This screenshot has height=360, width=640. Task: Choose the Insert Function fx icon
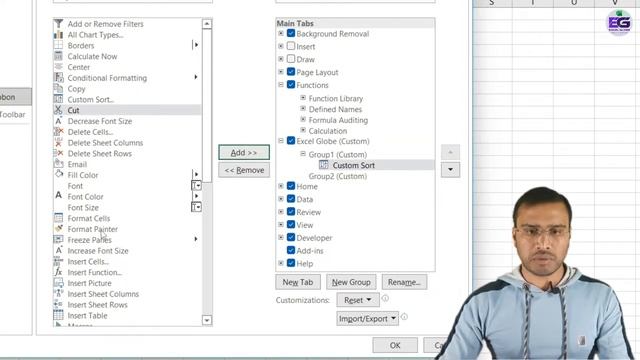58,272
